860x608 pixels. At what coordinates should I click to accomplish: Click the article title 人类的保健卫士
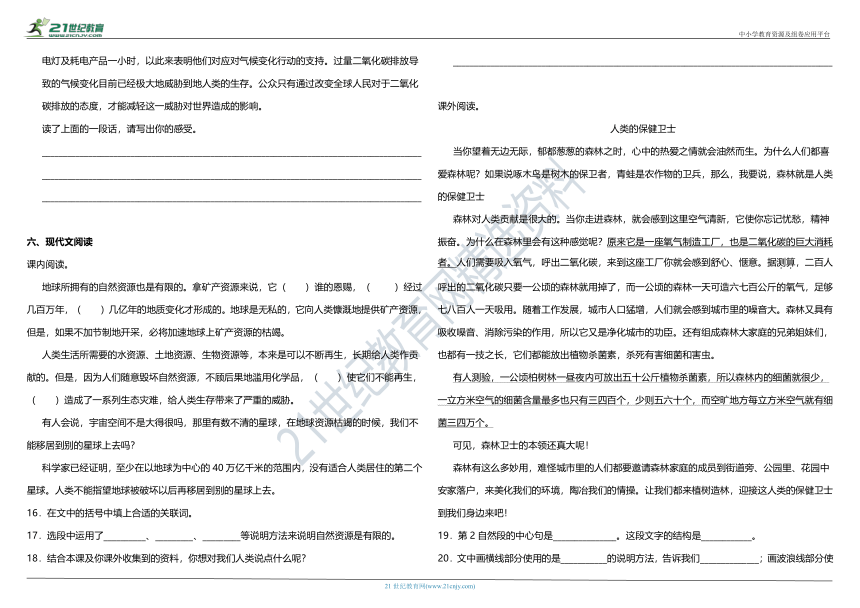click(x=643, y=129)
